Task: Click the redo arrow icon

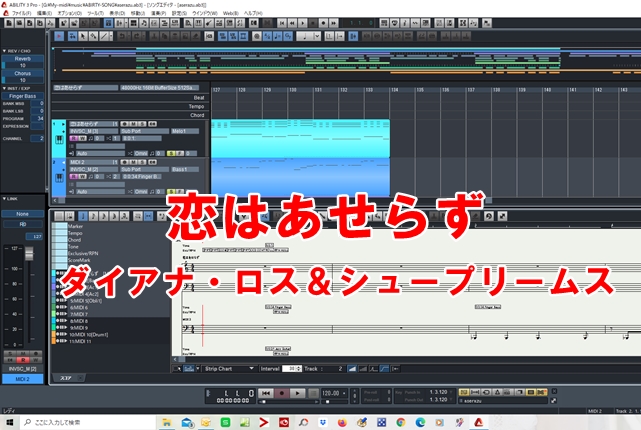Action: coord(137,36)
